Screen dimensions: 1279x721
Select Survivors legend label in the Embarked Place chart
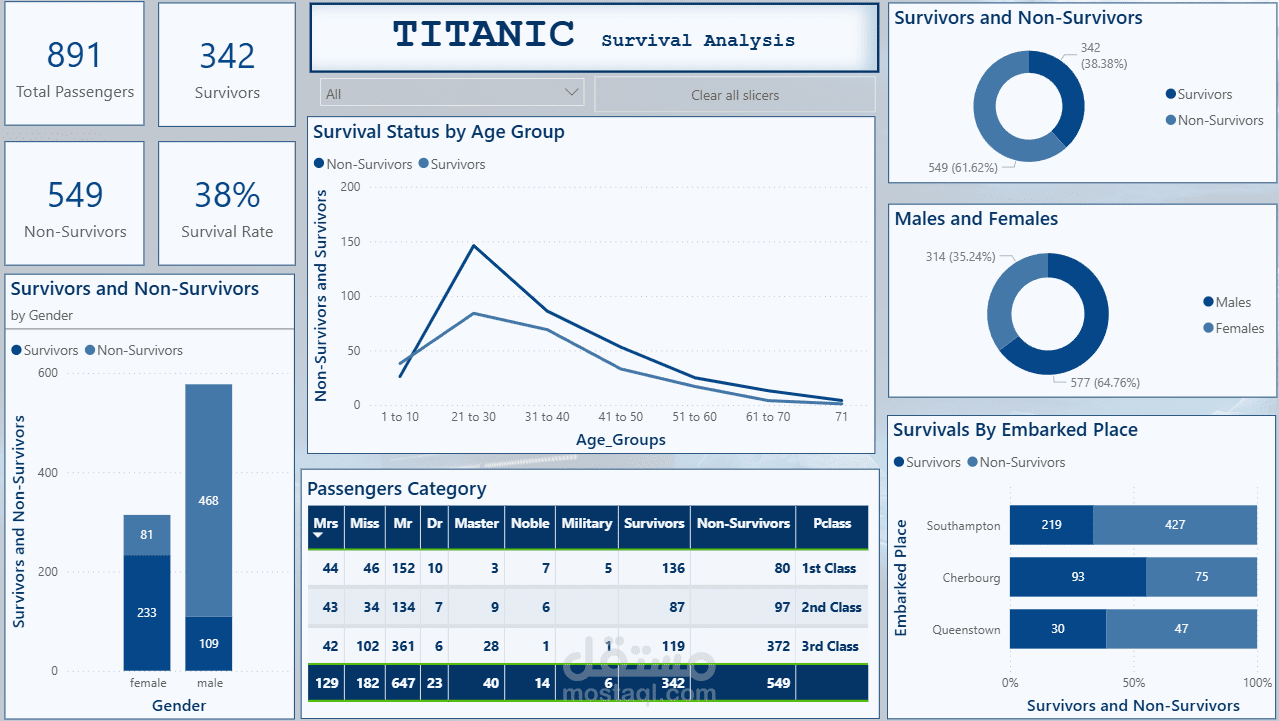click(x=934, y=462)
